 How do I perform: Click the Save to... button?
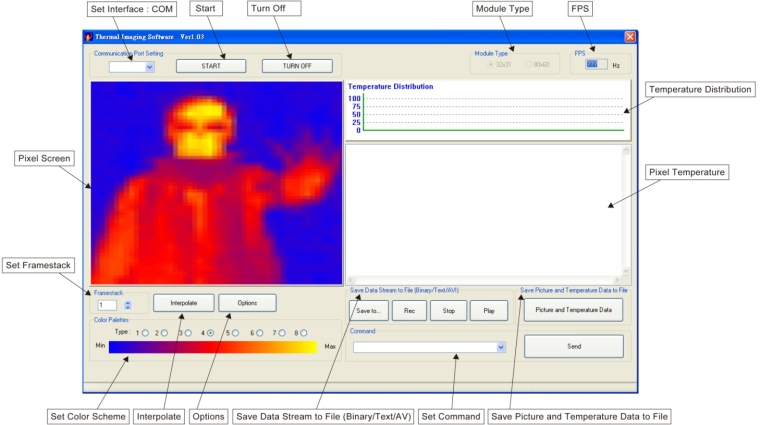pos(368,311)
